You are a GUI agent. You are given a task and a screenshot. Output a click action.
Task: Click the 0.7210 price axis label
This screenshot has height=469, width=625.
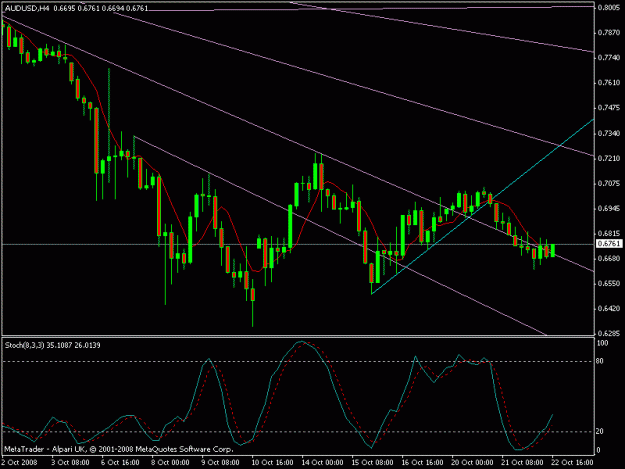click(609, 159)
